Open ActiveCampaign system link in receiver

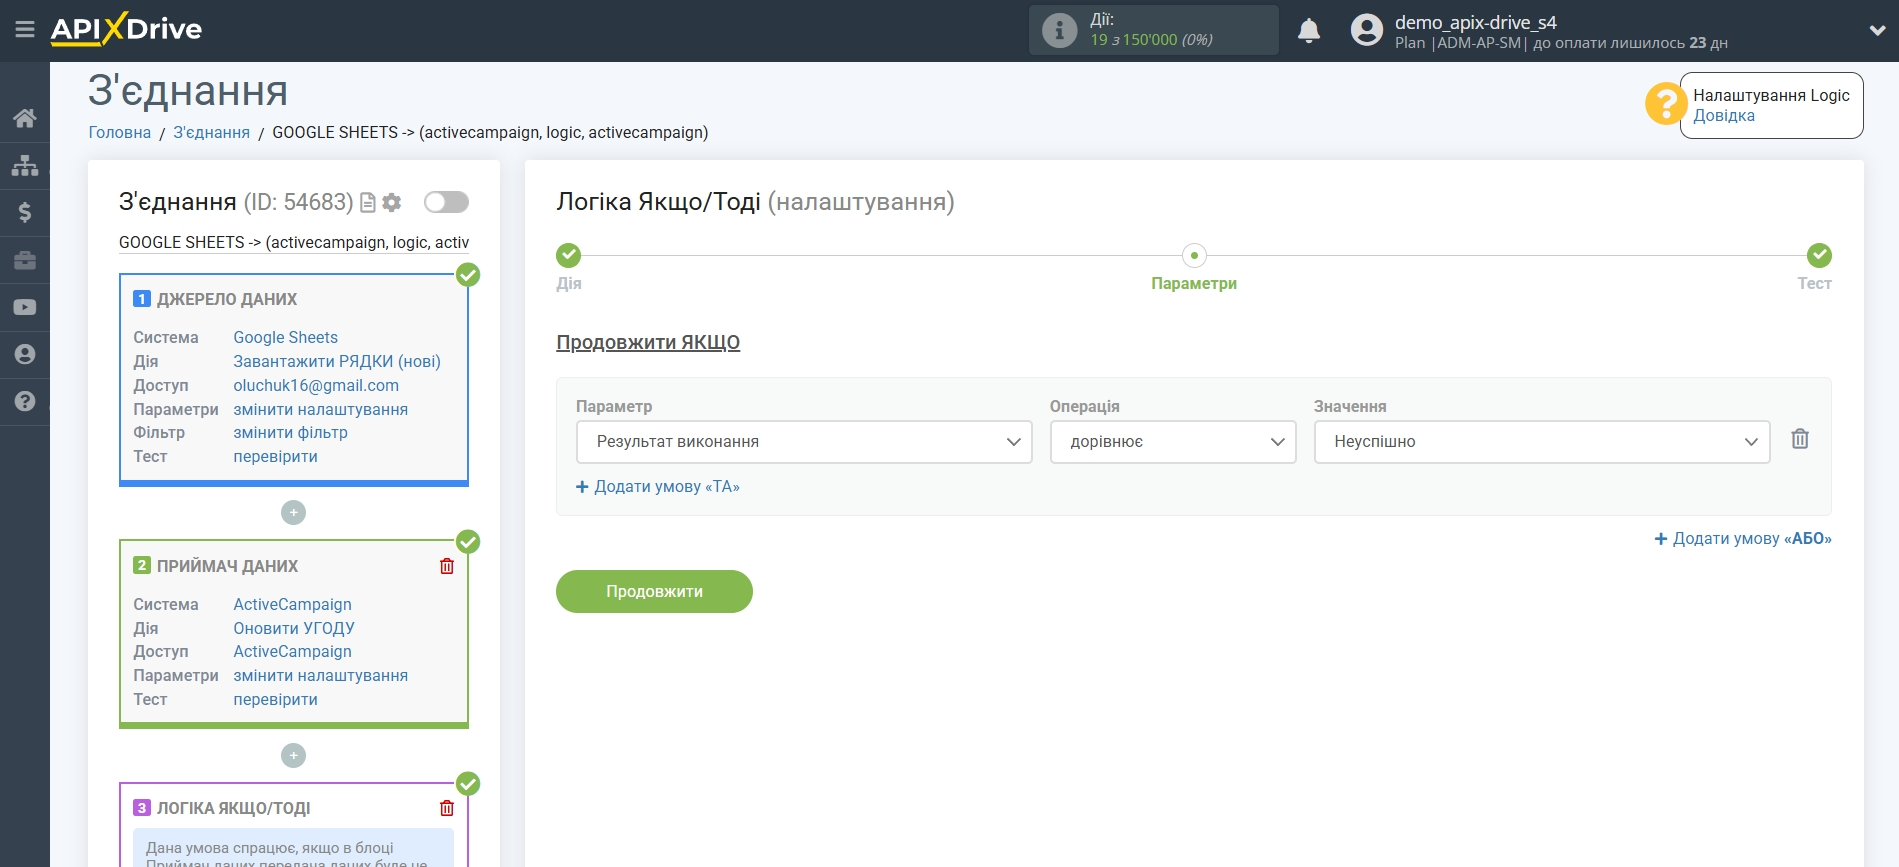point(292,605)
